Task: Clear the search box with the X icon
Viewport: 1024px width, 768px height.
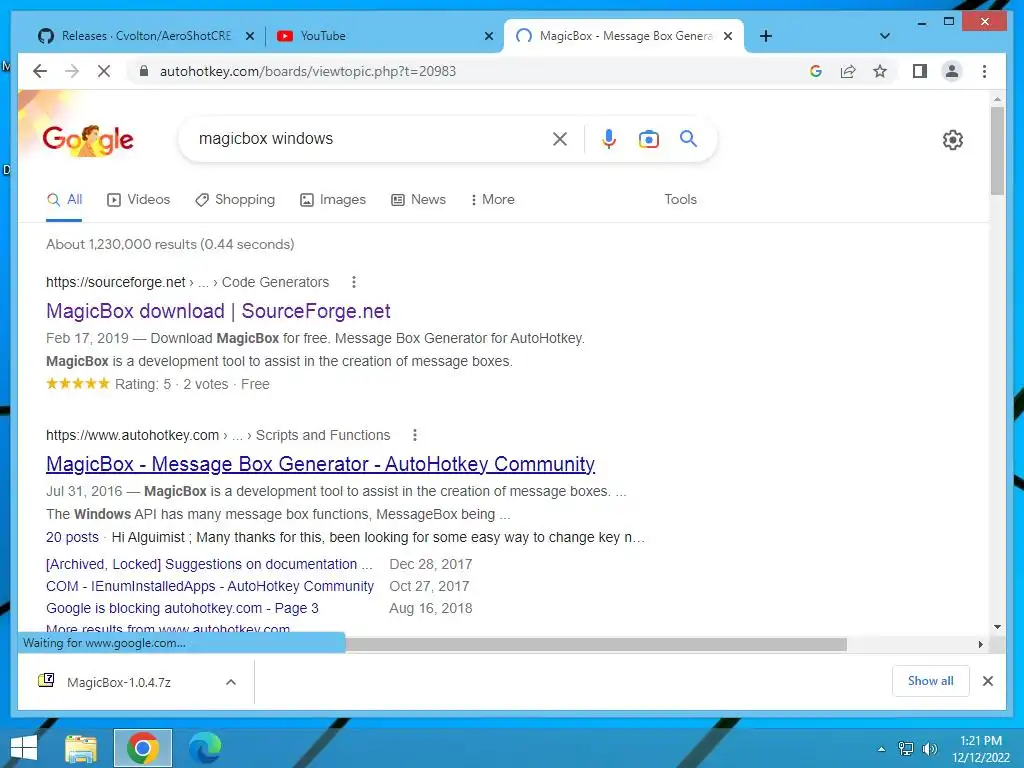Action: 560,138
